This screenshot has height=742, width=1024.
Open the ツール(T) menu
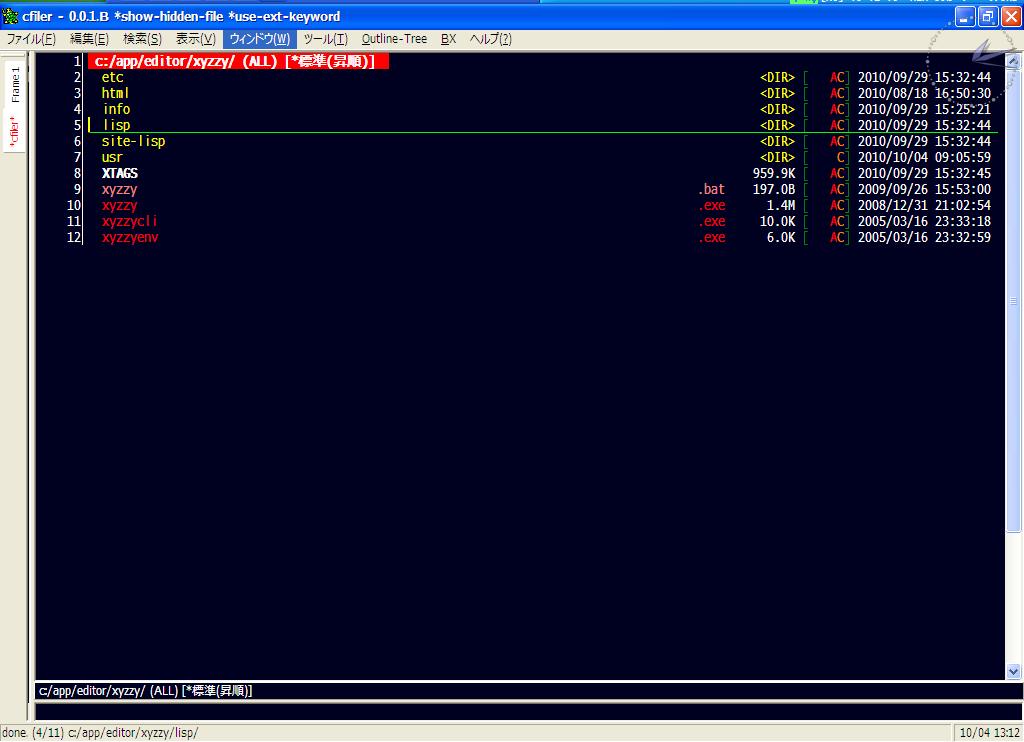[326, 39]
